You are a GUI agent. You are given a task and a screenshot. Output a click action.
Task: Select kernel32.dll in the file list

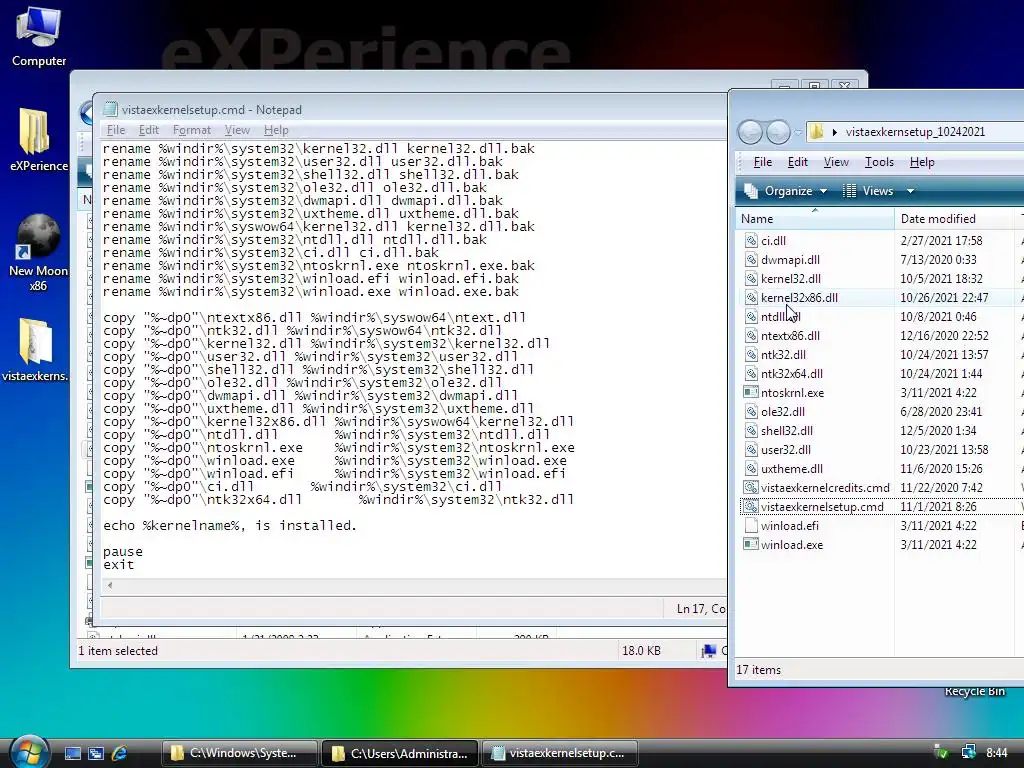(791, 278)
